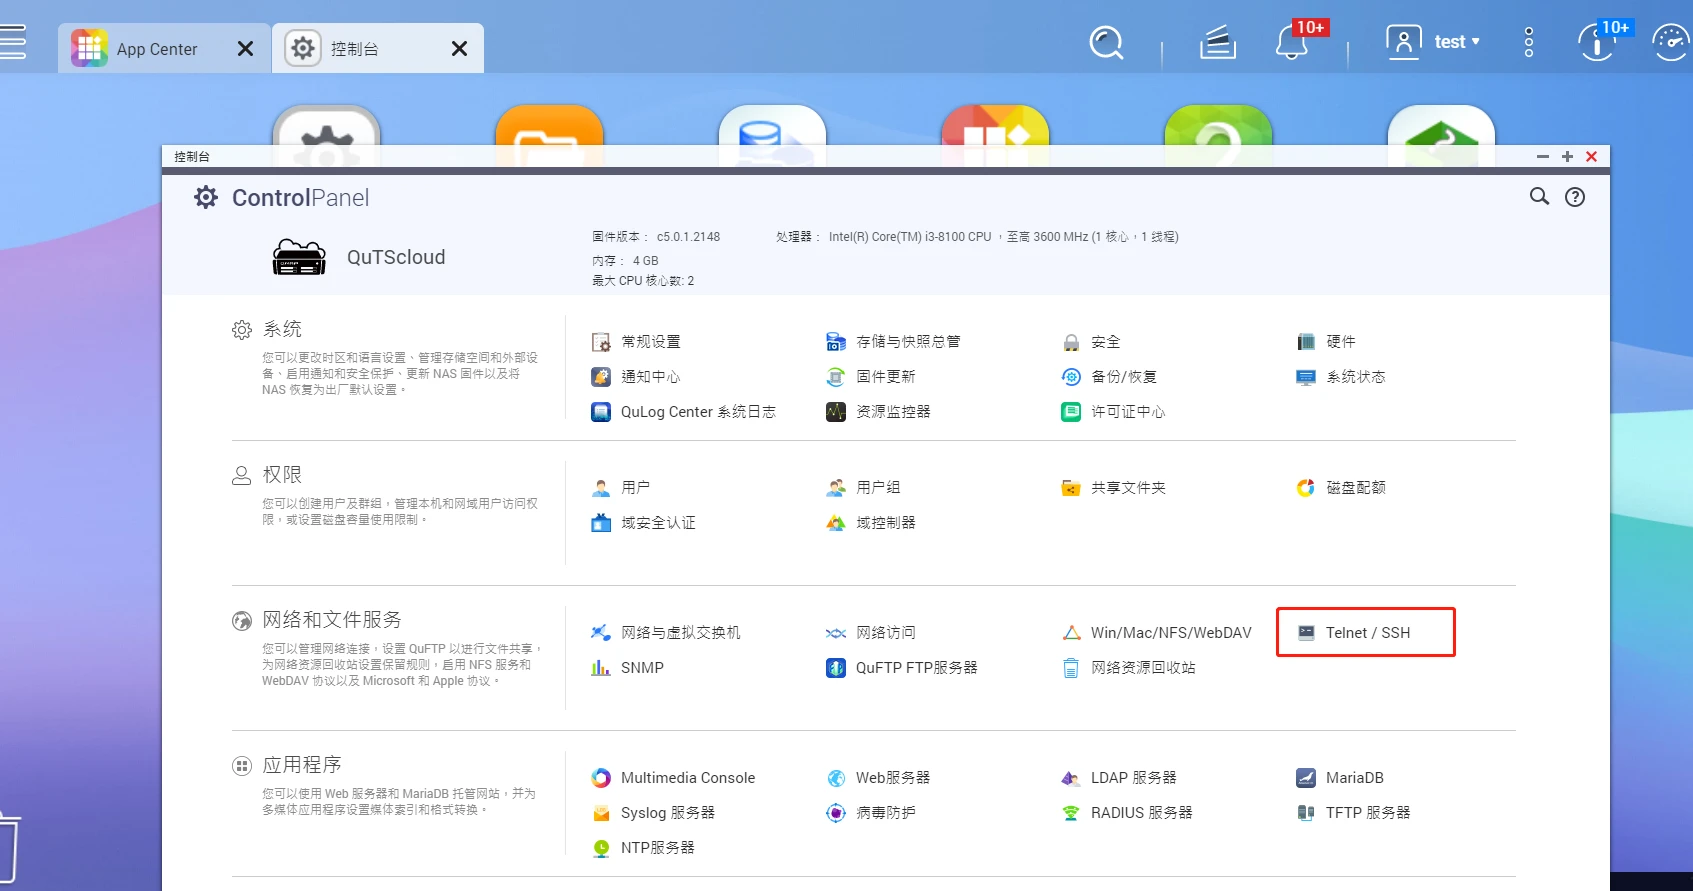
Task: Open 许可证中心 license center
Action: pyautogui.click(x=1113, y=412)
